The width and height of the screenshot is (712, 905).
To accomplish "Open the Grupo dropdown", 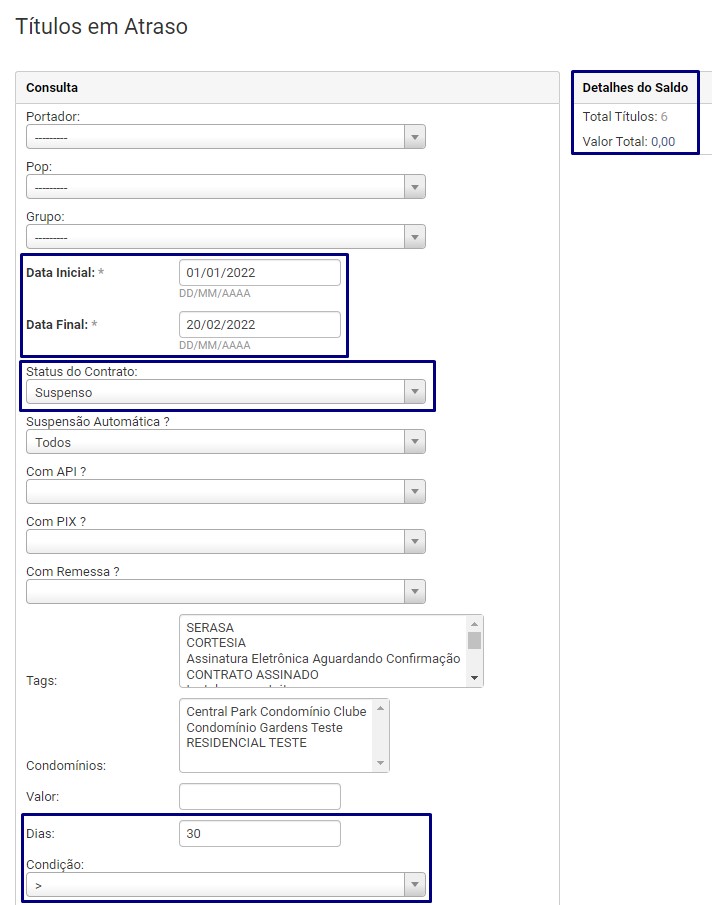I will [x=225, y=237].
